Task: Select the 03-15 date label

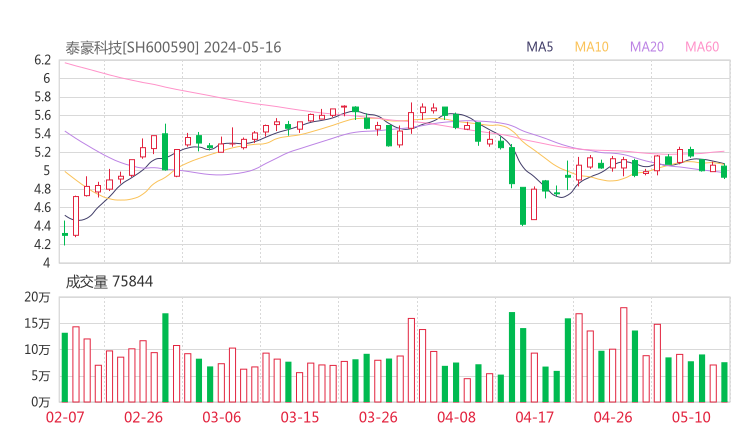Action: 300,417
